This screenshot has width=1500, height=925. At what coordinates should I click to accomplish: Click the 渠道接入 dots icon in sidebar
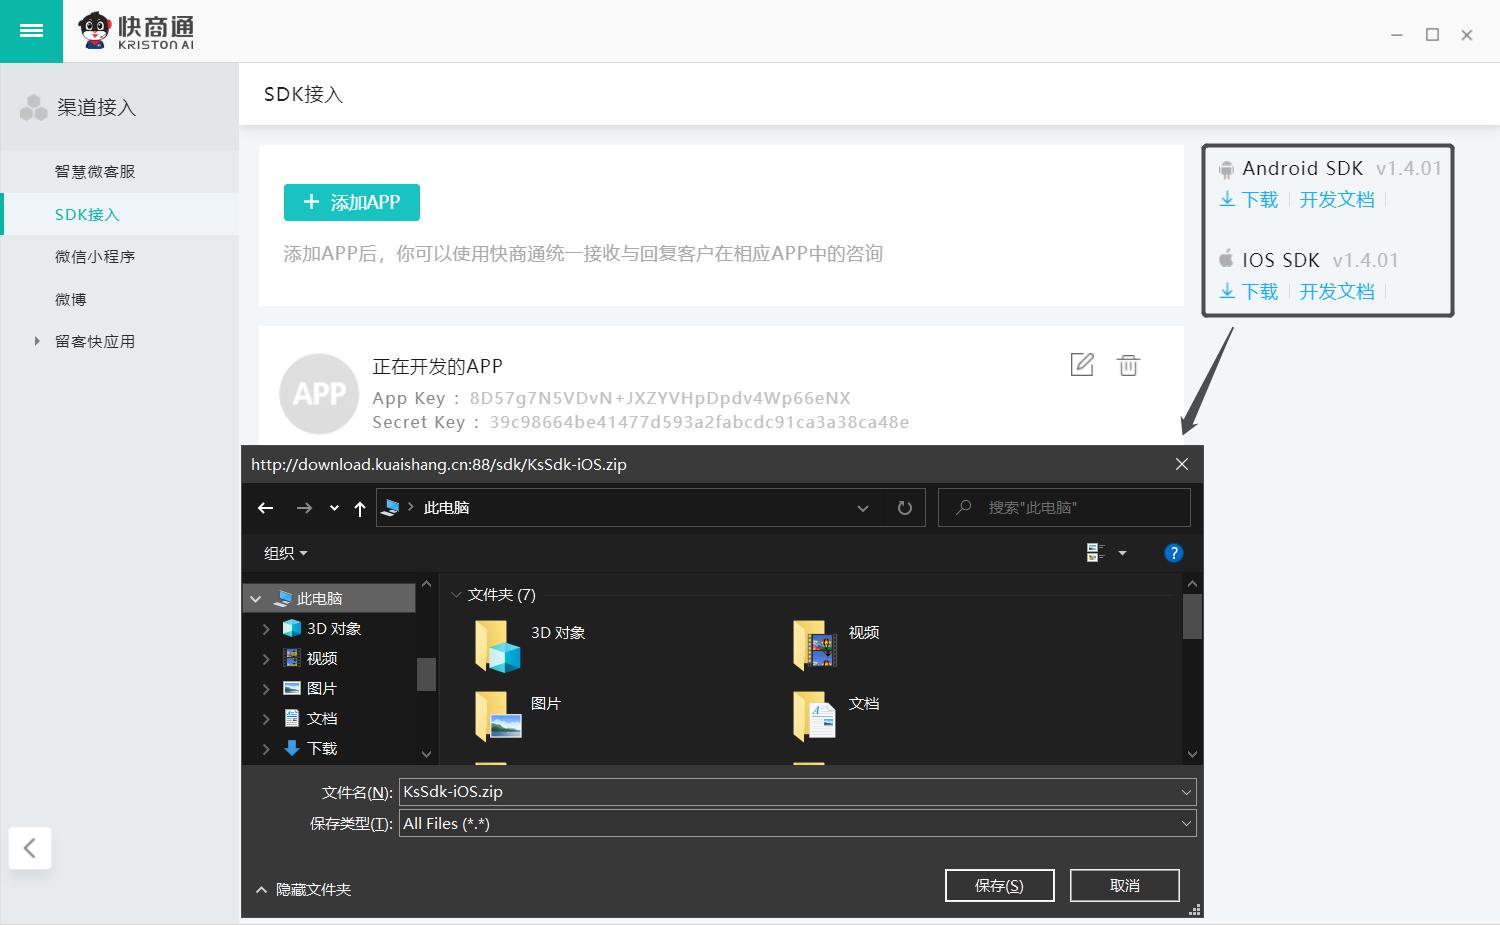click(34, 106)
